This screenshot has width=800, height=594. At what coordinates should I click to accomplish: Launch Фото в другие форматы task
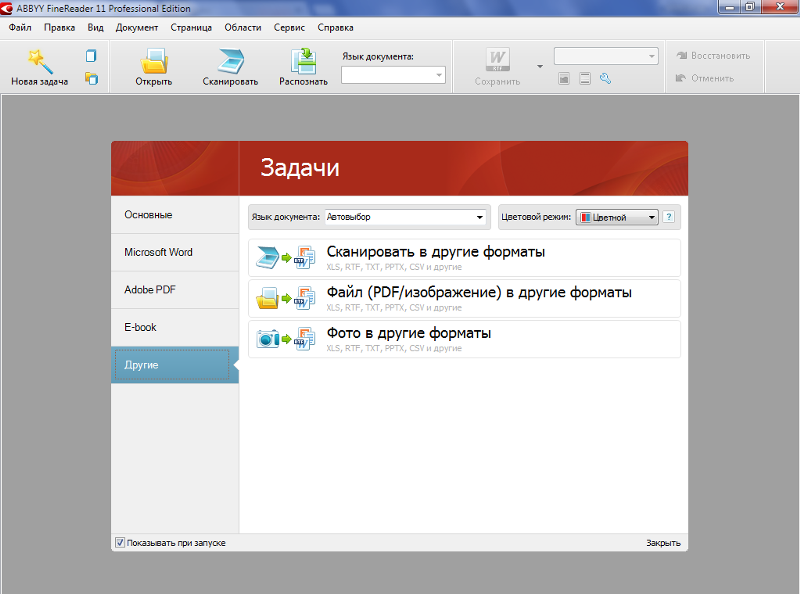click(464, 339)
